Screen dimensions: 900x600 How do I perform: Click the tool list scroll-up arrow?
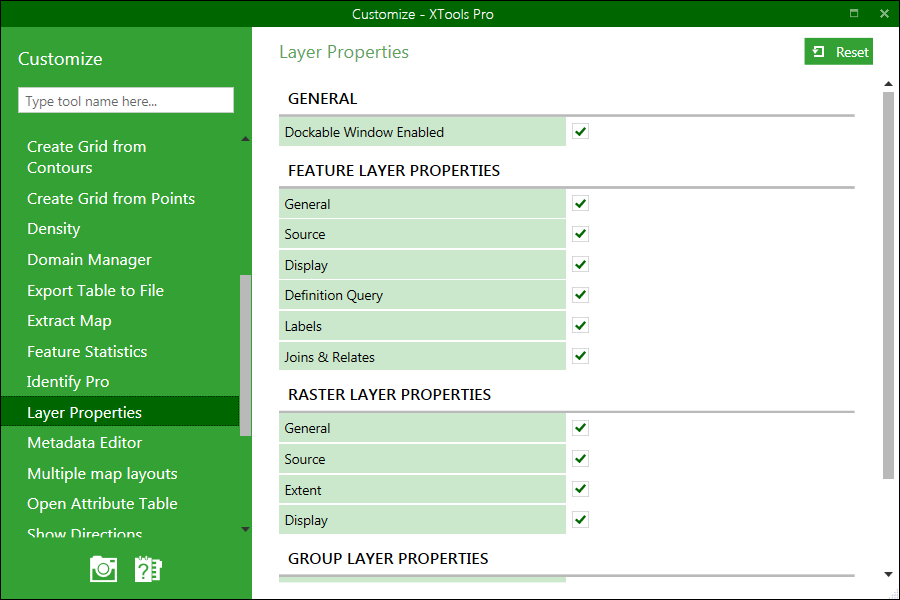(x=245, y=138)
